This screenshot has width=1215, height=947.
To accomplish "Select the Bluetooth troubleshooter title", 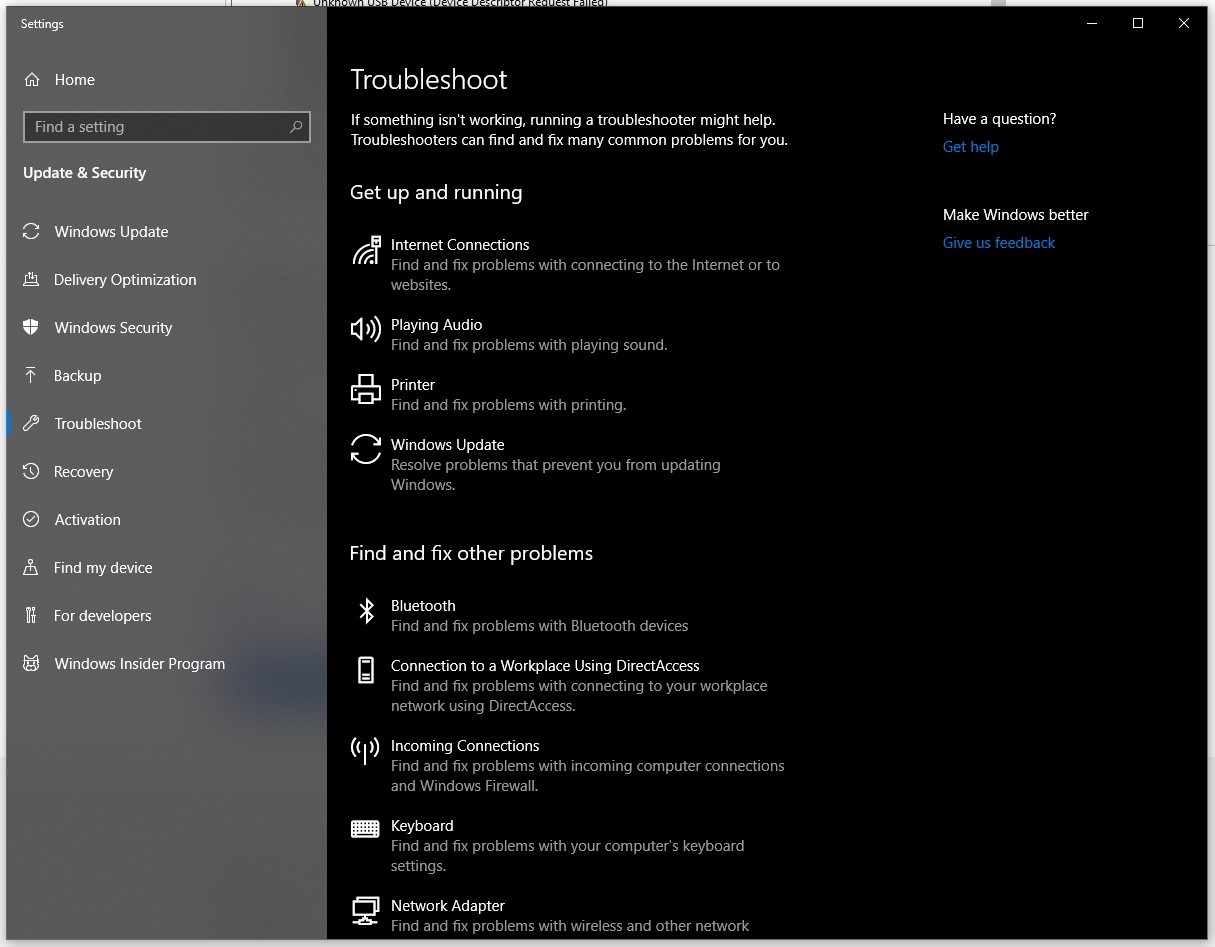I will pyautogui.click(x=423, y=606).
